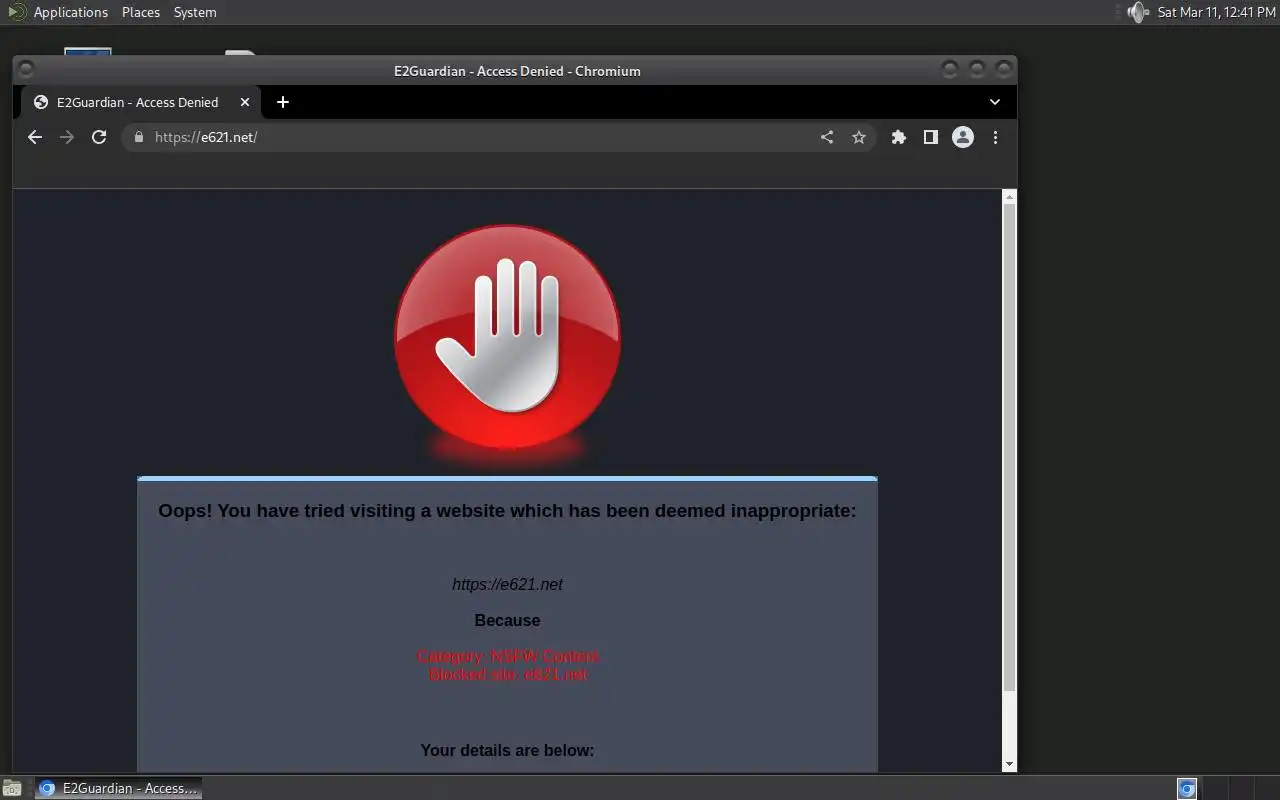This screenshot has height=800, width=1280.
Task: Open the Applications menu
Action: 71,12
